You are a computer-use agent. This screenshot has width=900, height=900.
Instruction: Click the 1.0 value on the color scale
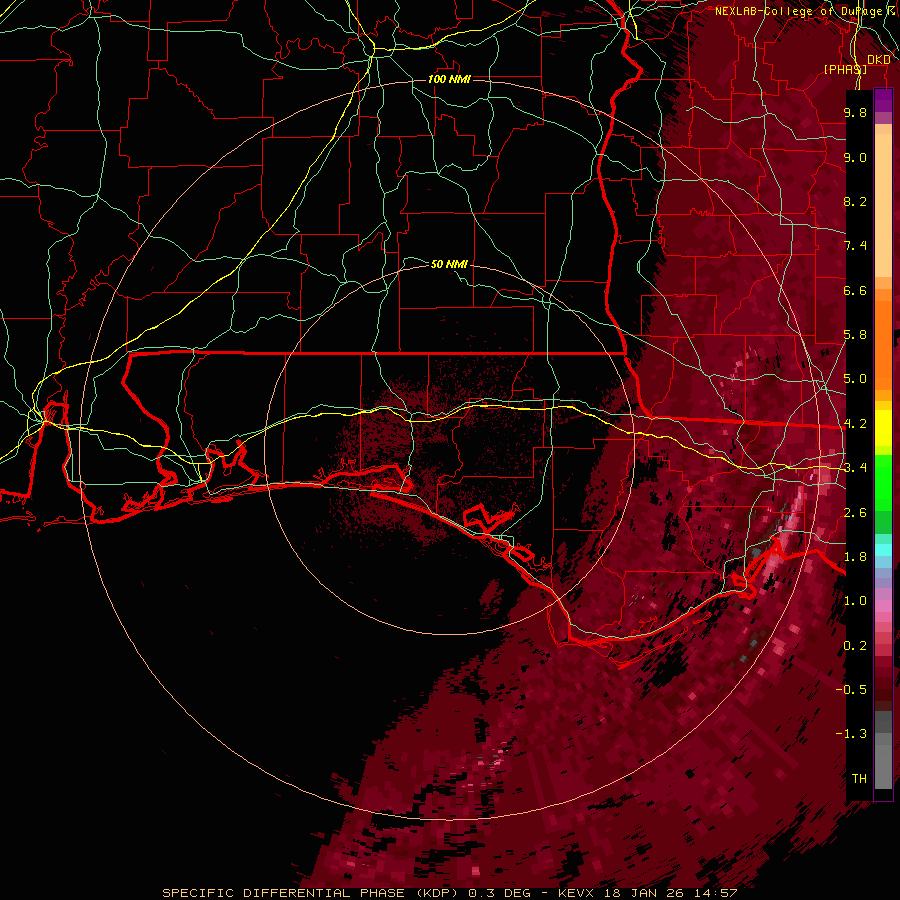855,601
